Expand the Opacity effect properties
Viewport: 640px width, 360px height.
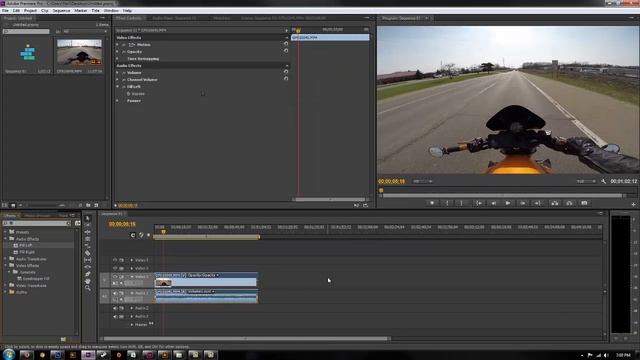(x=118, y=52)
